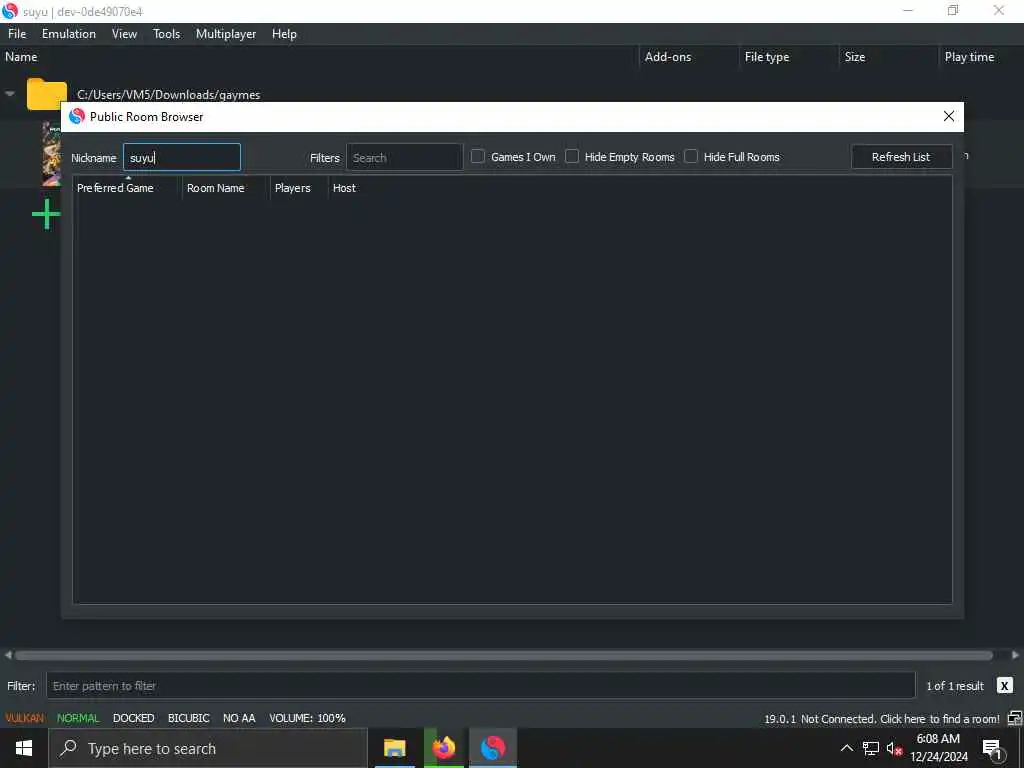Toggle Hide Empty Rooms checkbox

[572, 157]
